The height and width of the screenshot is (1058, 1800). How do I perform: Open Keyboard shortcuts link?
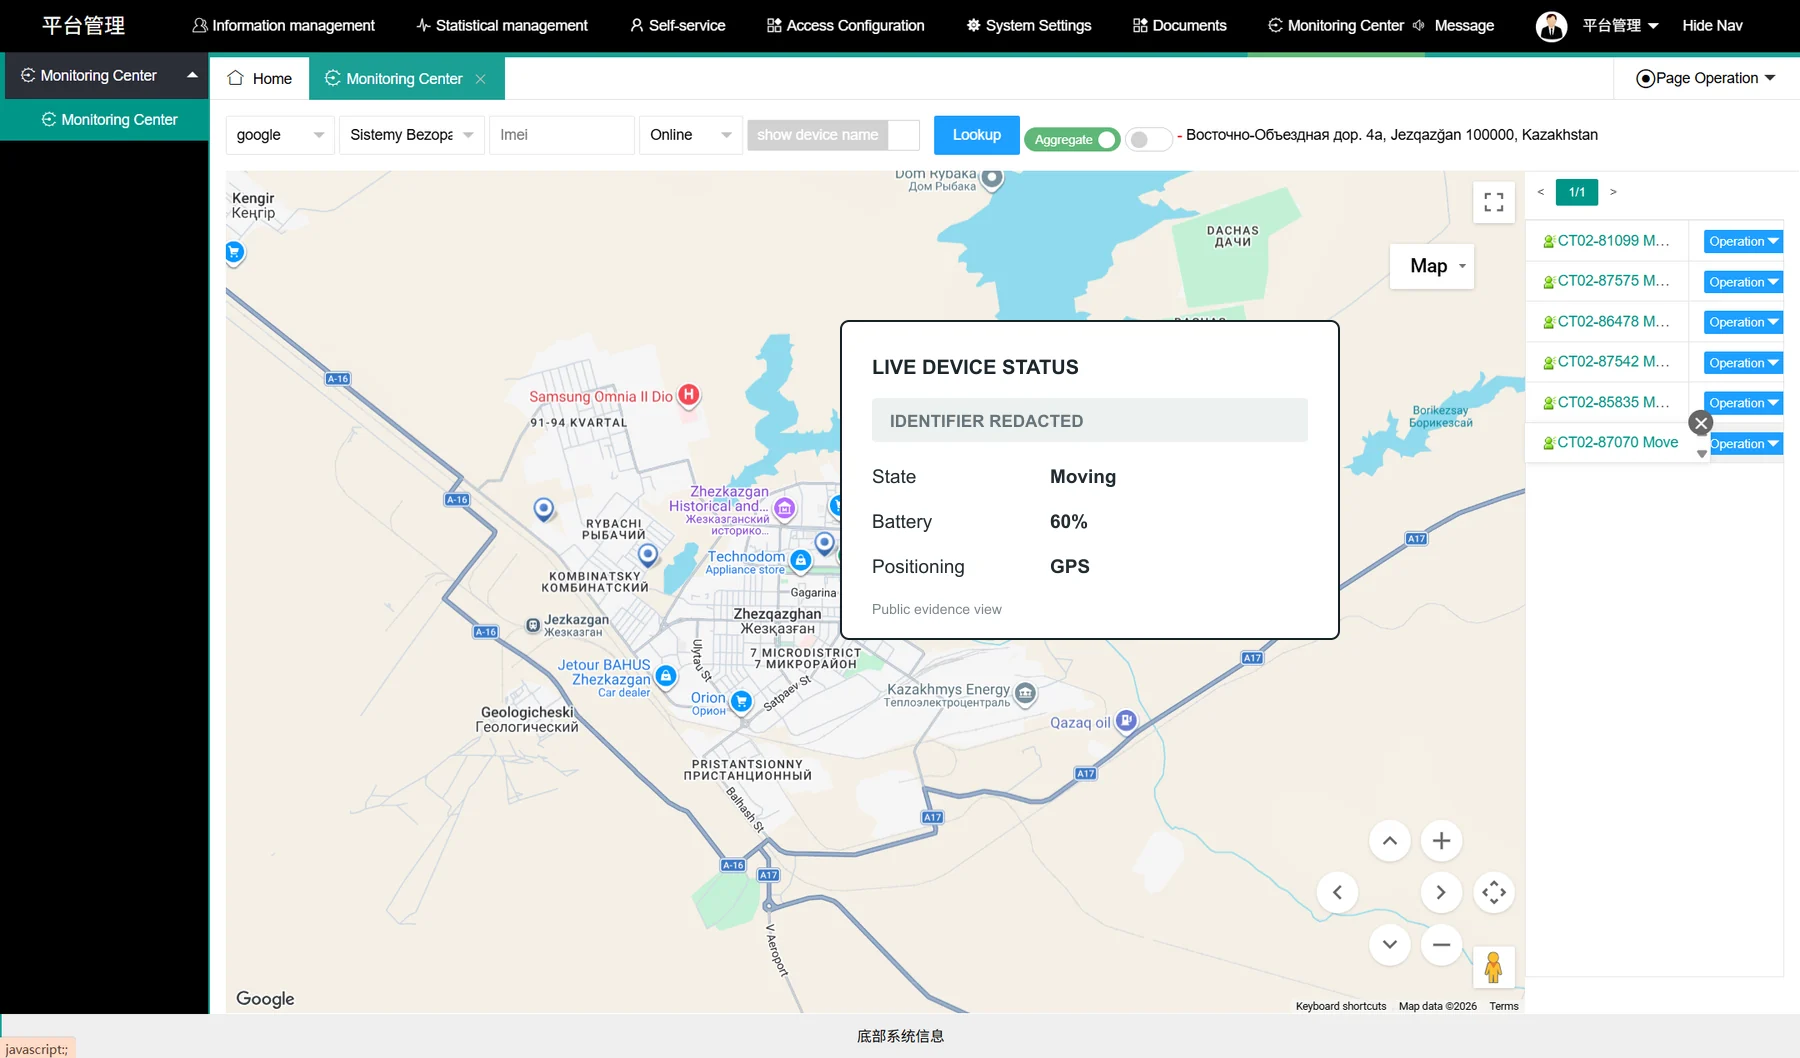1341,1006
